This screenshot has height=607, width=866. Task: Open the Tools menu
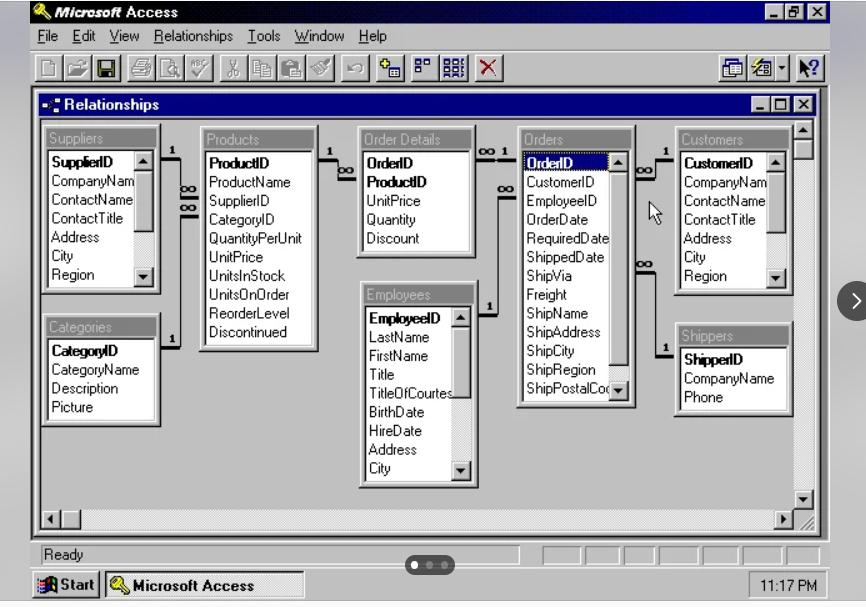tap(263, 36)
